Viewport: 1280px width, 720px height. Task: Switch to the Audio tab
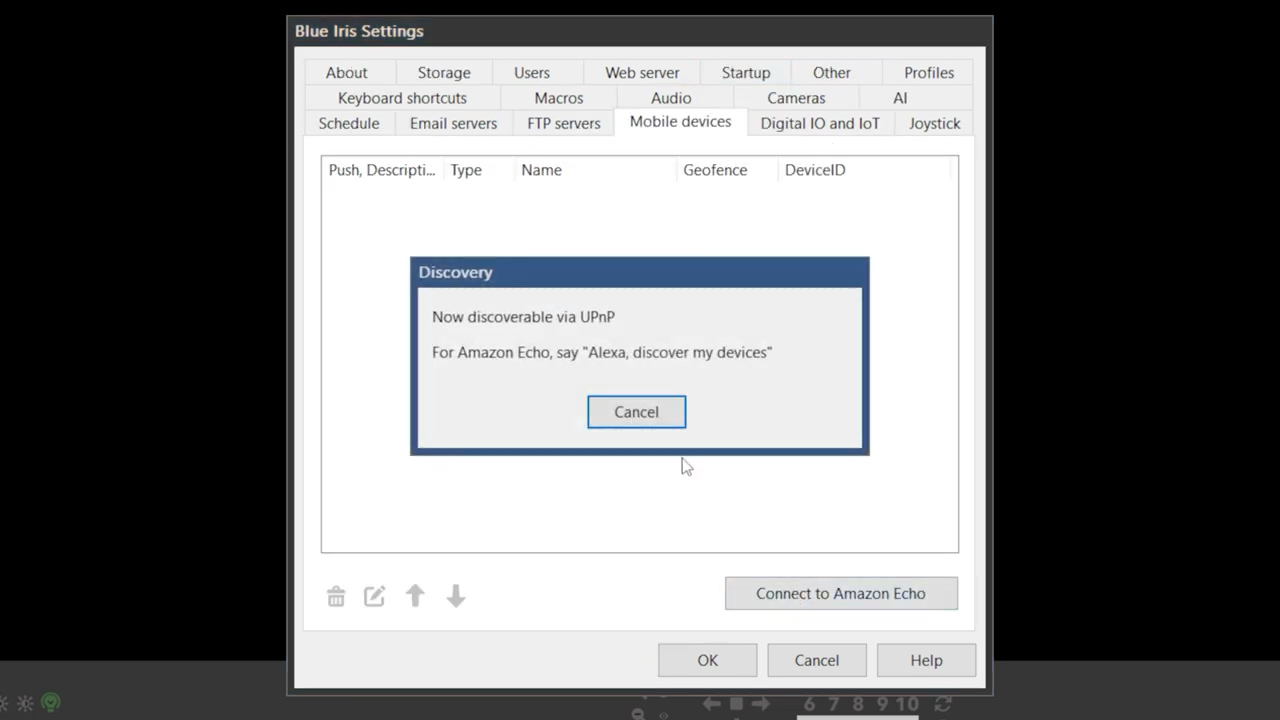671,98
